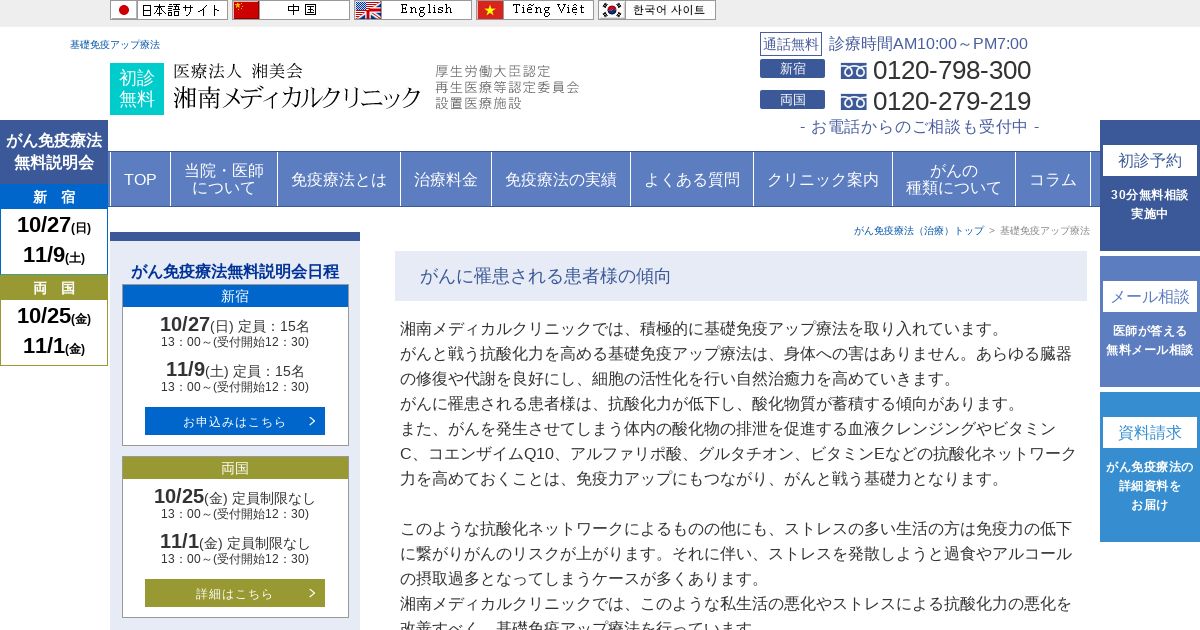
Task: Click お電話からのご相談も受付中 text
Action: [x=919, y=127]
